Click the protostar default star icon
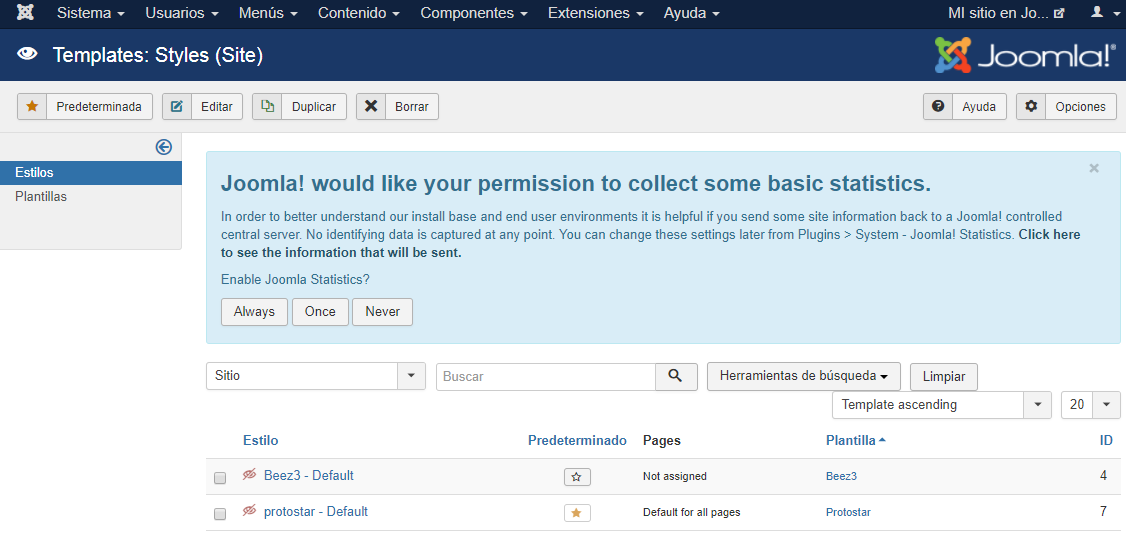The image size is (1126, 538). pos(577,513)
